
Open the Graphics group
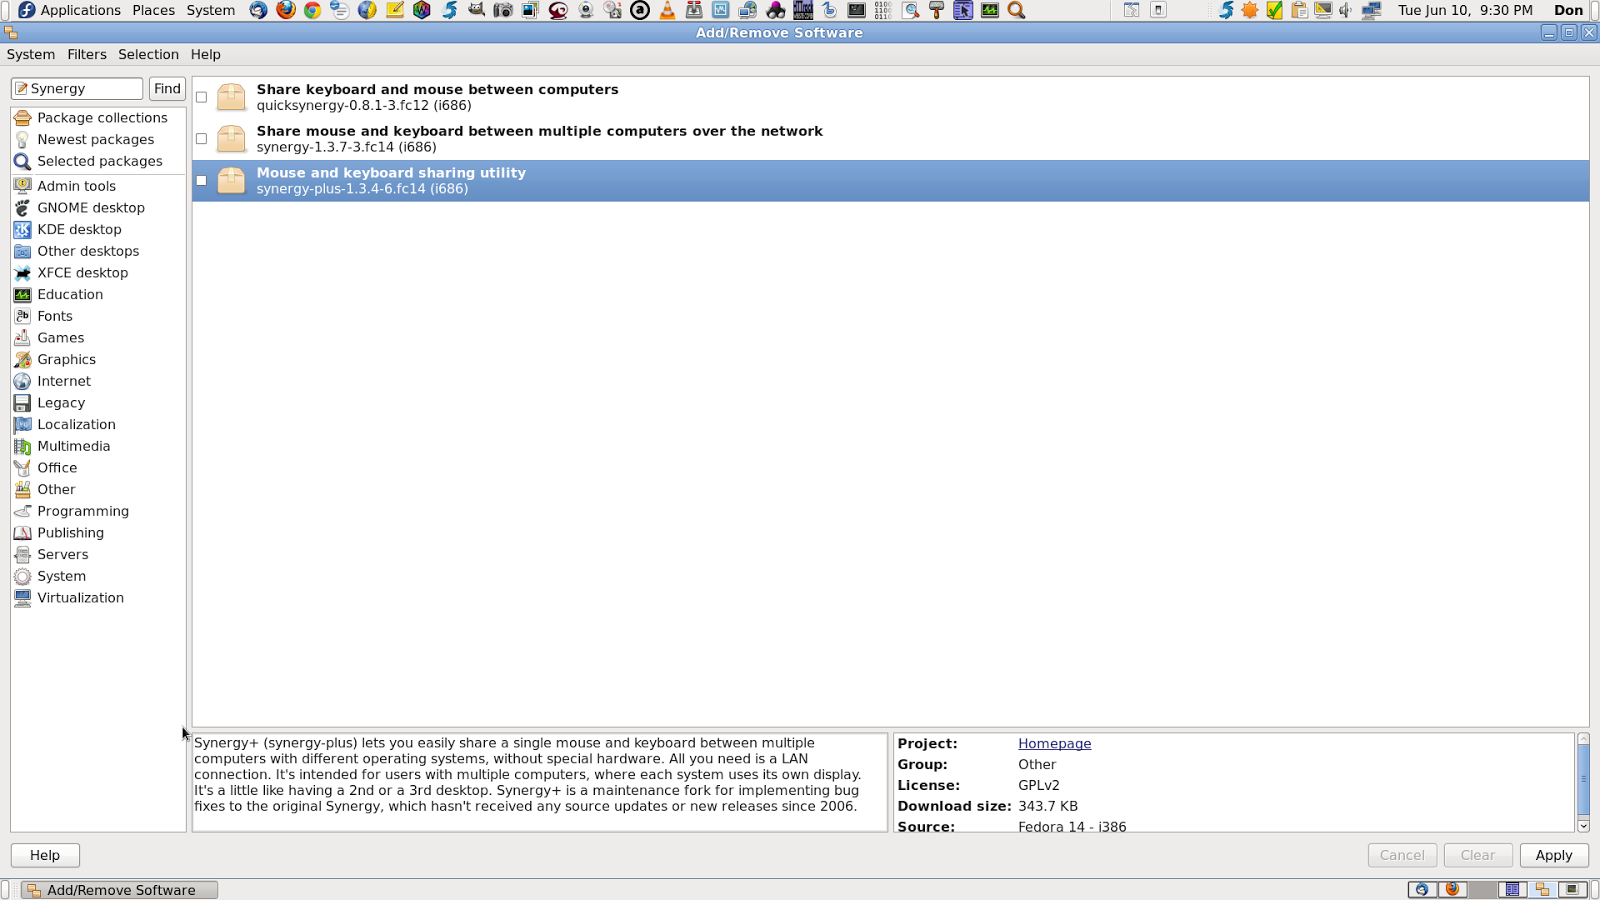click(x=98, y=360)
